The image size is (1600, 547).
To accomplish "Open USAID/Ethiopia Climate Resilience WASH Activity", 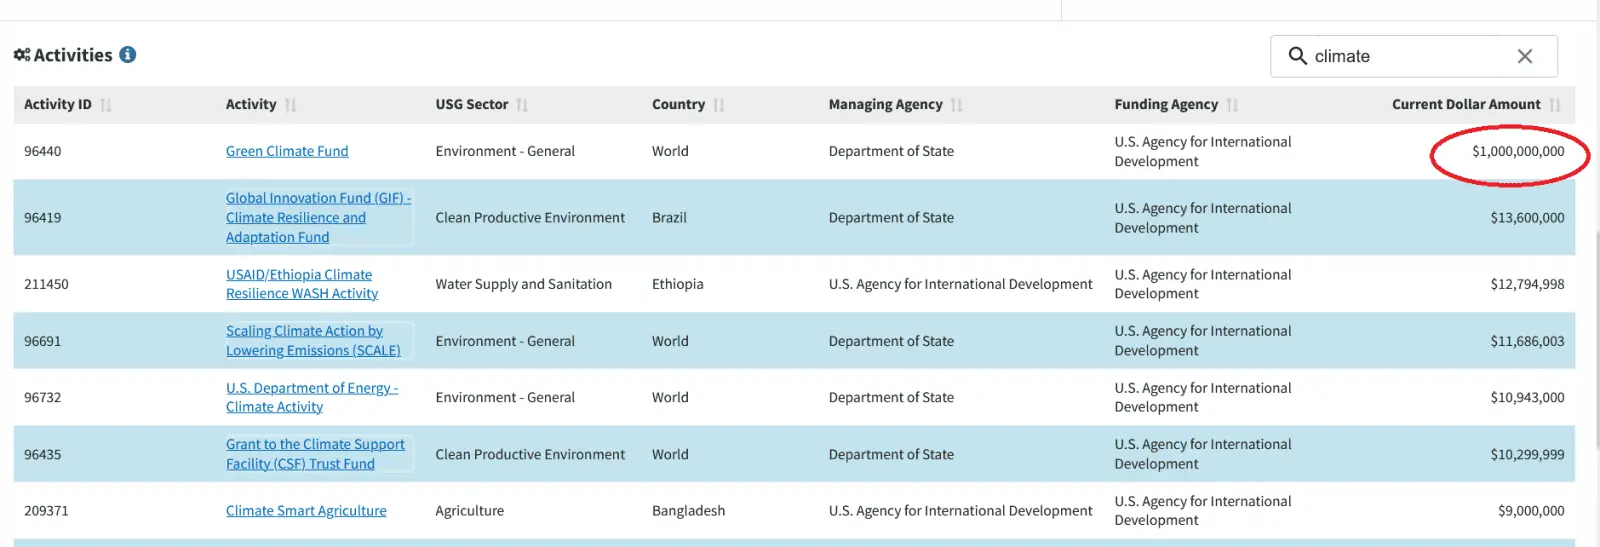I will point(301,284).
